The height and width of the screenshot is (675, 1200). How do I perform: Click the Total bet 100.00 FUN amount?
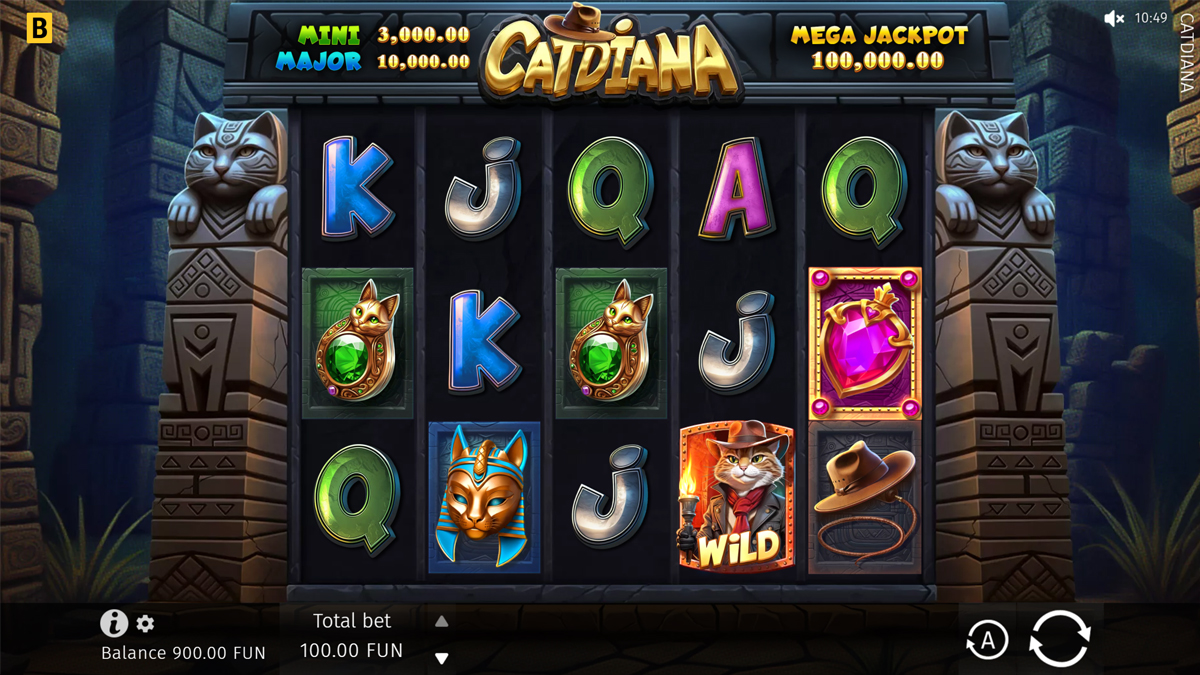click(x=352, y=651)
